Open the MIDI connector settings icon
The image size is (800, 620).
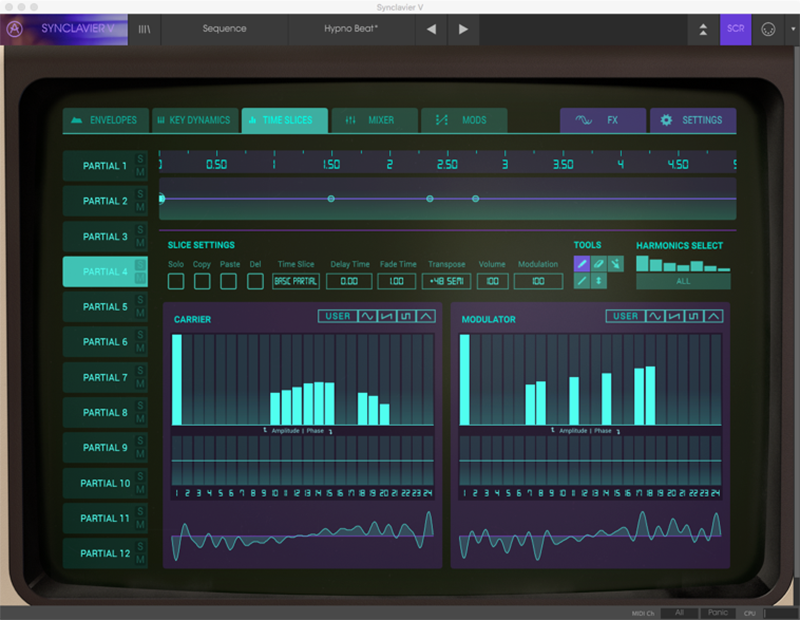768,30
